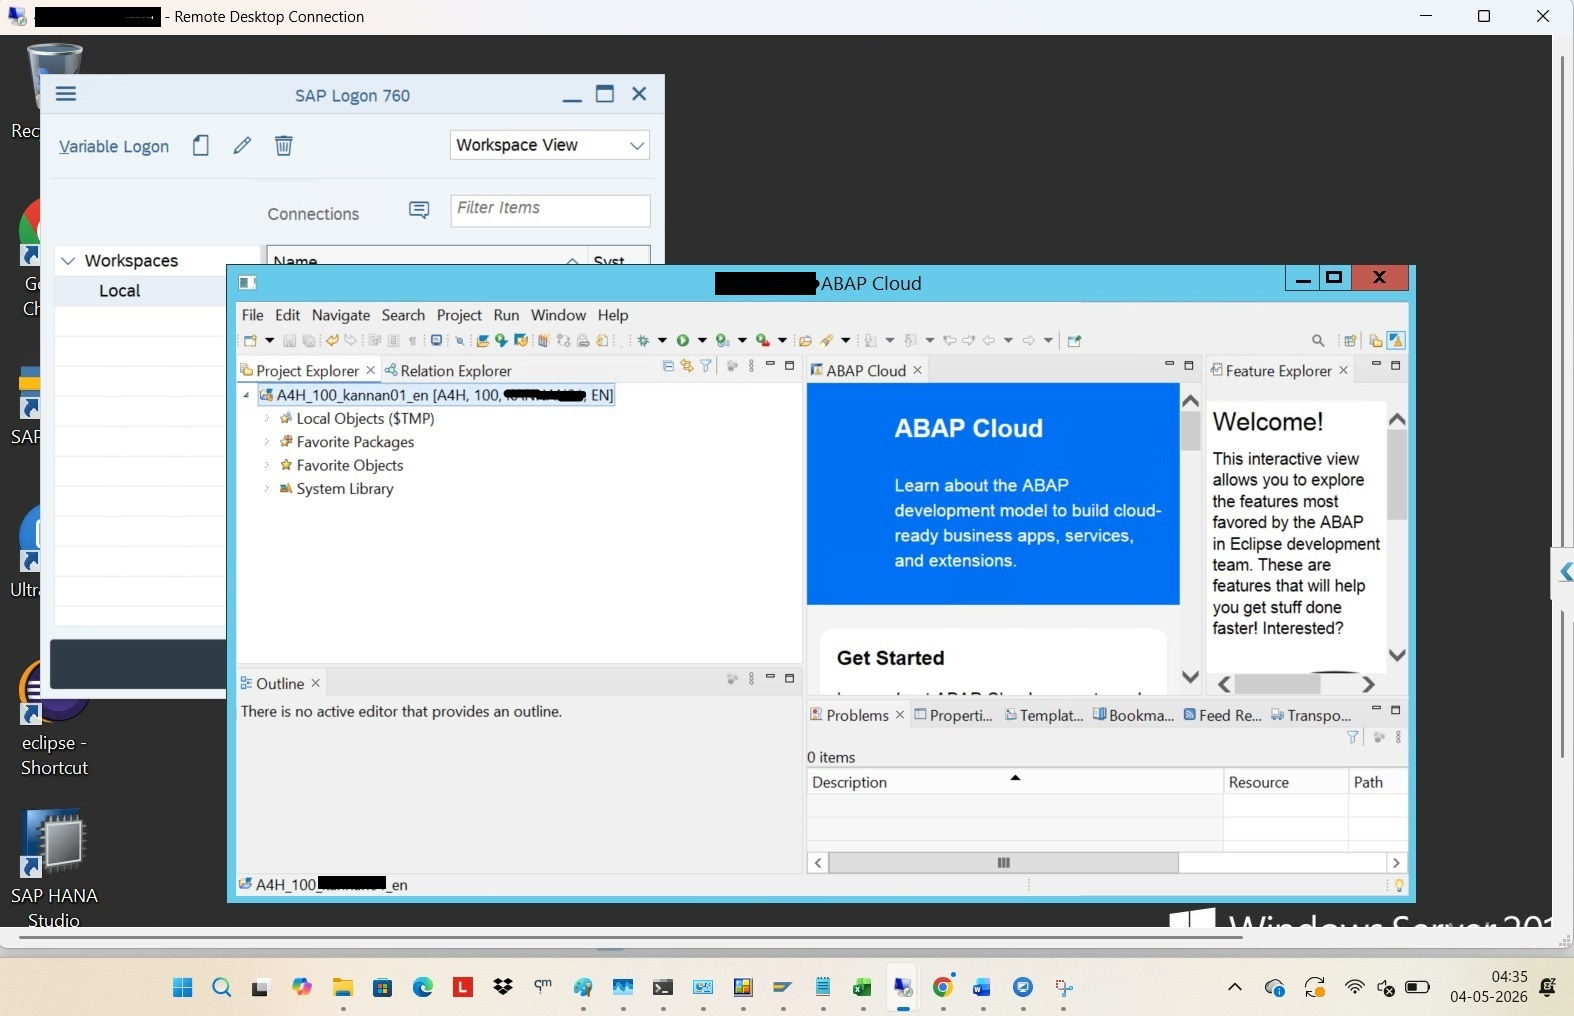Toggle the Pin Editor toolbar button
This screenshot has width=1574, height=1016.
(x=1074, y=340)
